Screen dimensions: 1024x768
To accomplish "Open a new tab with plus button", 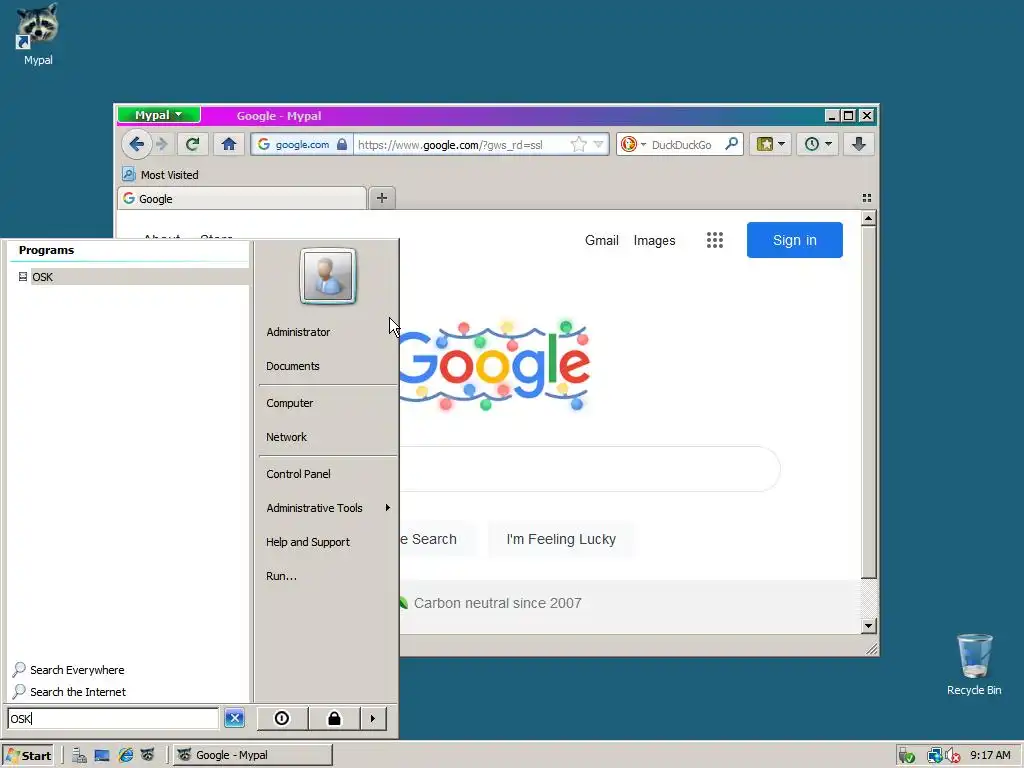I will pos(382,198).
